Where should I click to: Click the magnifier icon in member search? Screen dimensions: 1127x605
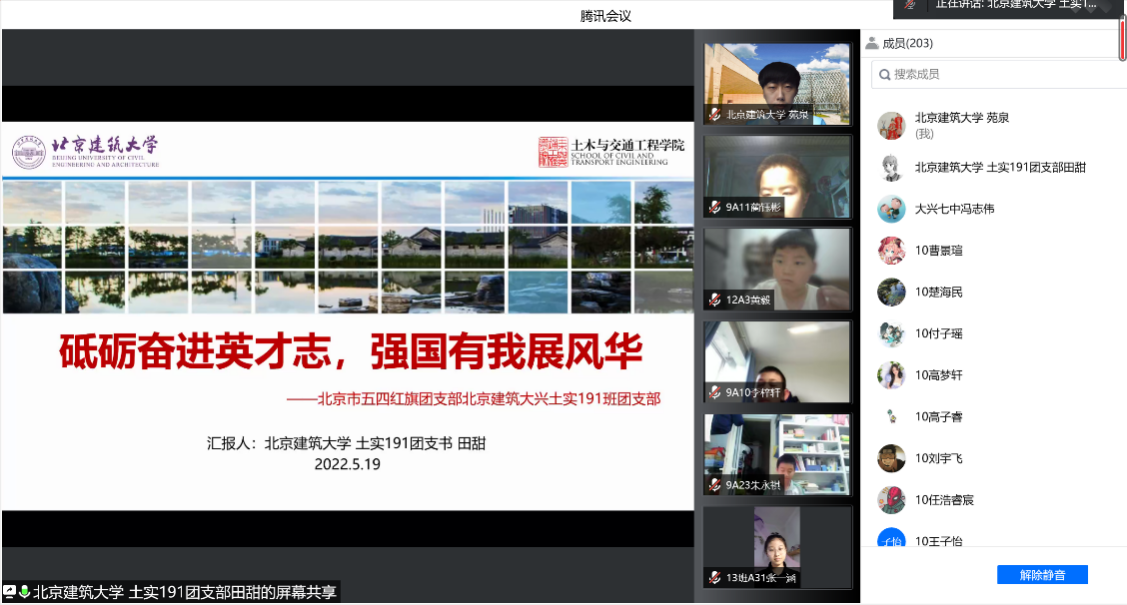point(884,74)
